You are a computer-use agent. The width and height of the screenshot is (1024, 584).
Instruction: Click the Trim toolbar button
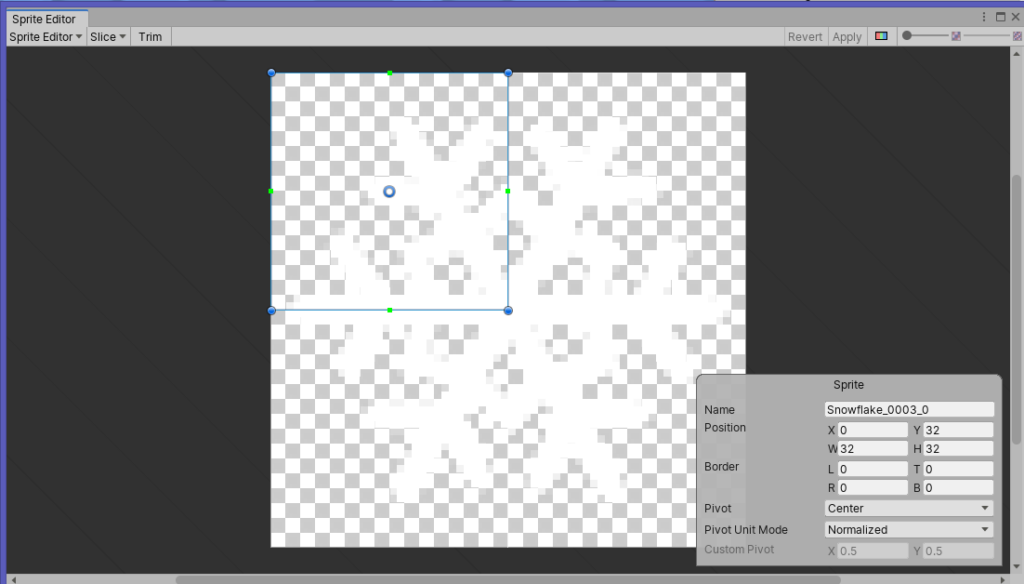pos(150,37)
